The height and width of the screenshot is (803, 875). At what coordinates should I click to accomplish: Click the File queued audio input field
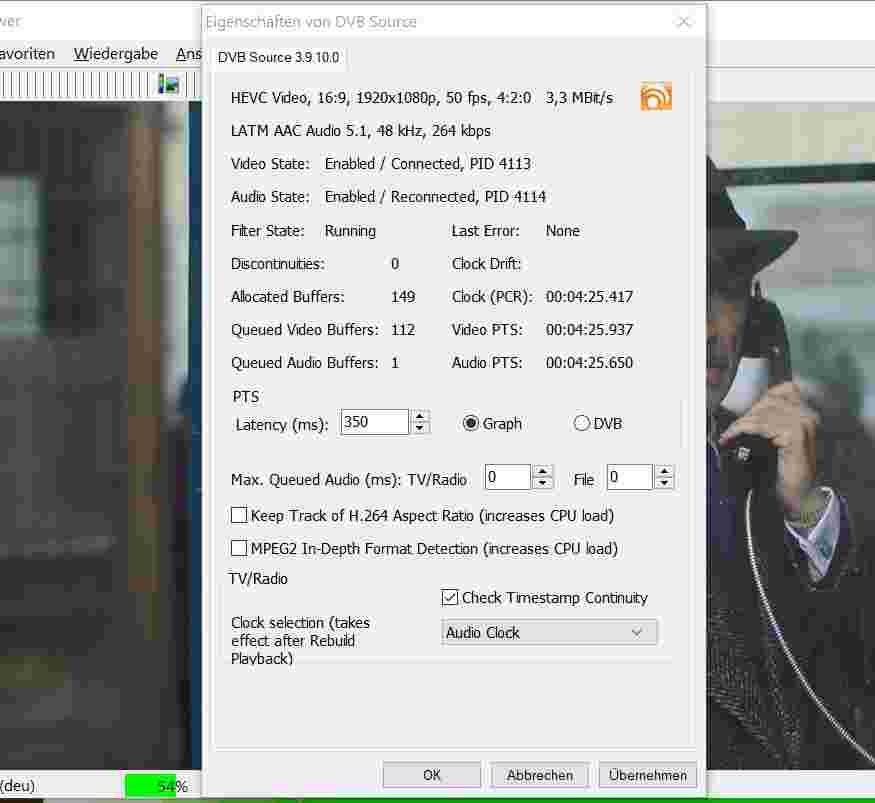coord(629,477)
